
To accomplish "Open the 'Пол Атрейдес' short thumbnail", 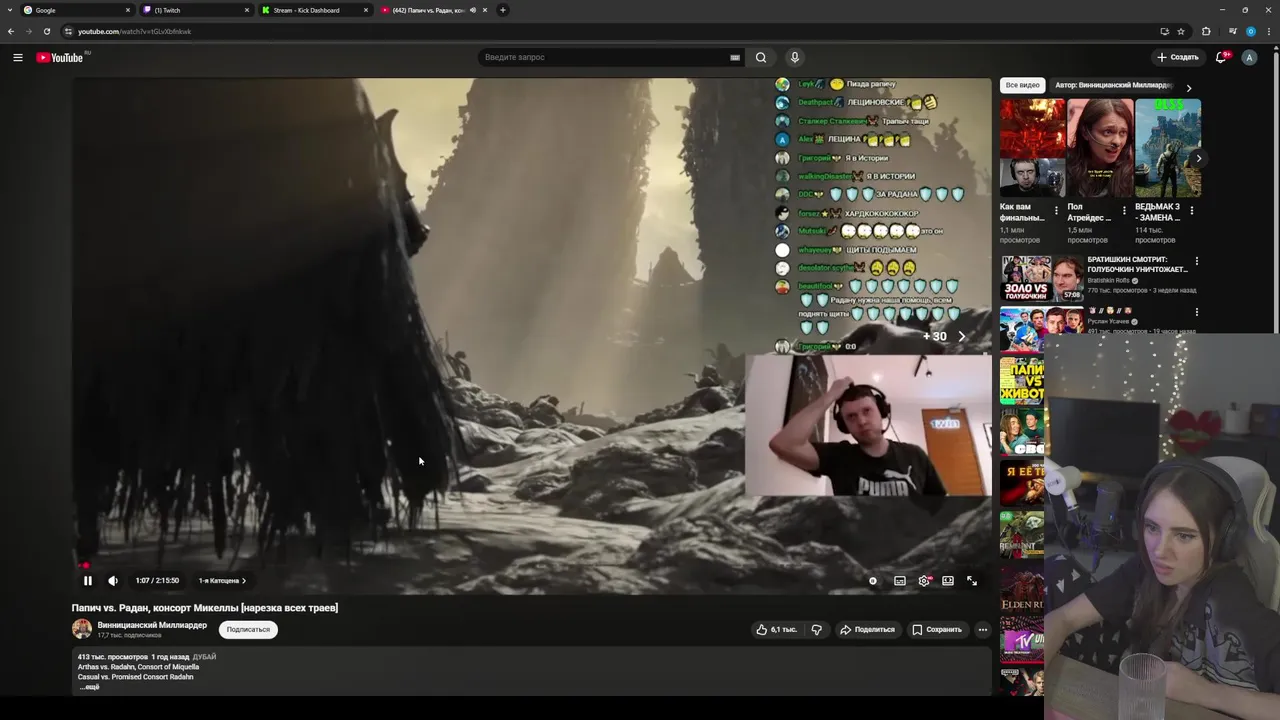I will coord(1100,148).
